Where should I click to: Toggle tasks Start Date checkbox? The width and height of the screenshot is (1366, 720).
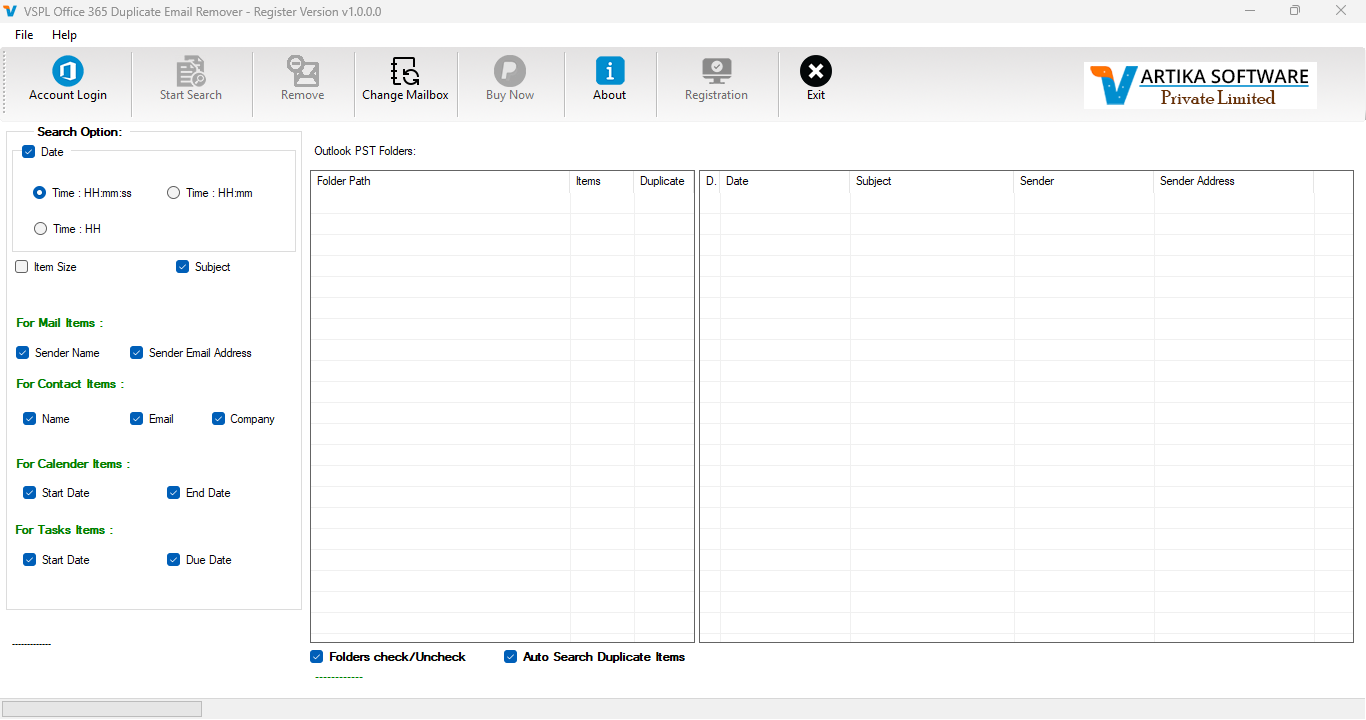pos(29,560)
